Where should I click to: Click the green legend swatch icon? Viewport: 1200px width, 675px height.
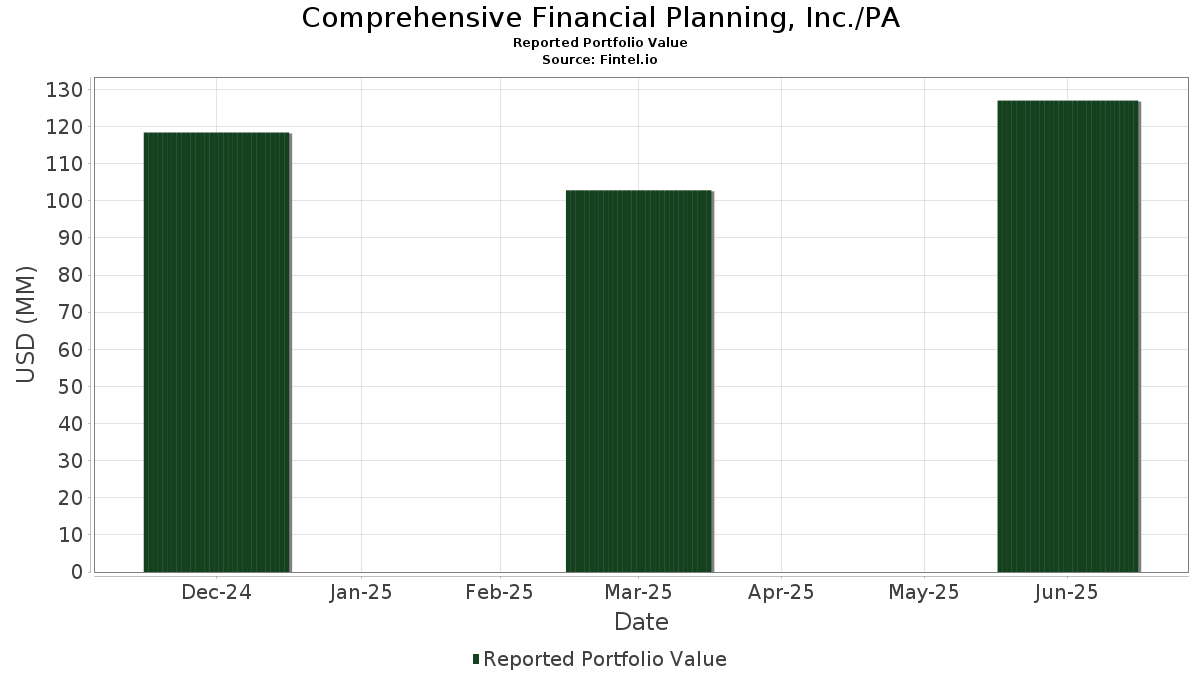tap(476, 659)
